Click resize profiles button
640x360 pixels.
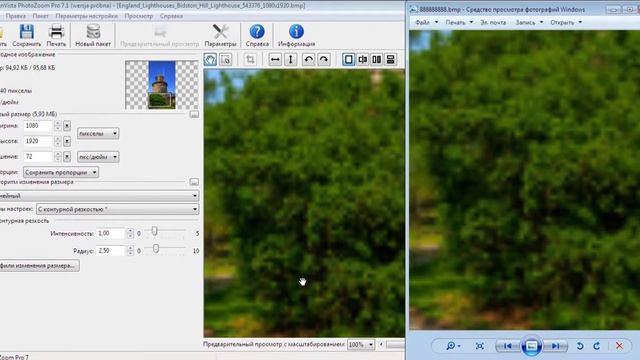(39, 266)
